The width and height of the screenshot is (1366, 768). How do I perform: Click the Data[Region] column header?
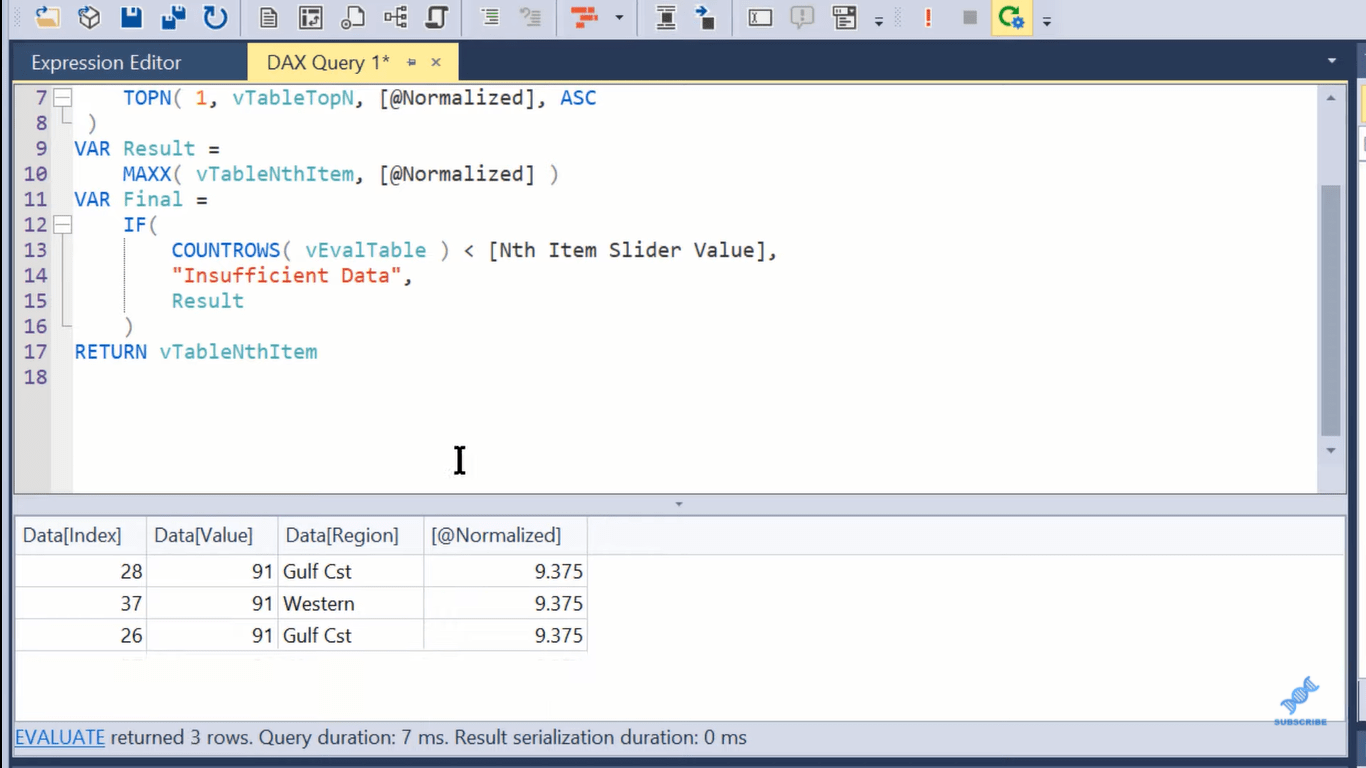[x=351, y=535]
